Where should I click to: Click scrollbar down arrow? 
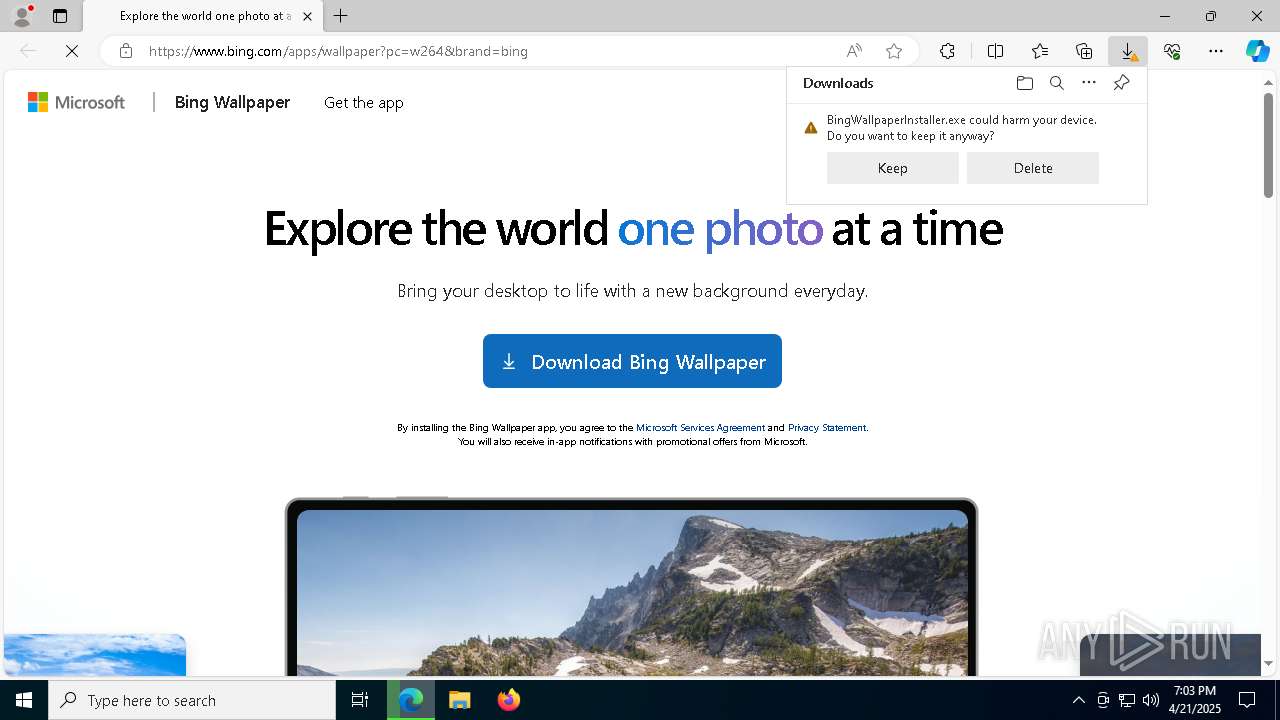click(x=1268, y=663)
